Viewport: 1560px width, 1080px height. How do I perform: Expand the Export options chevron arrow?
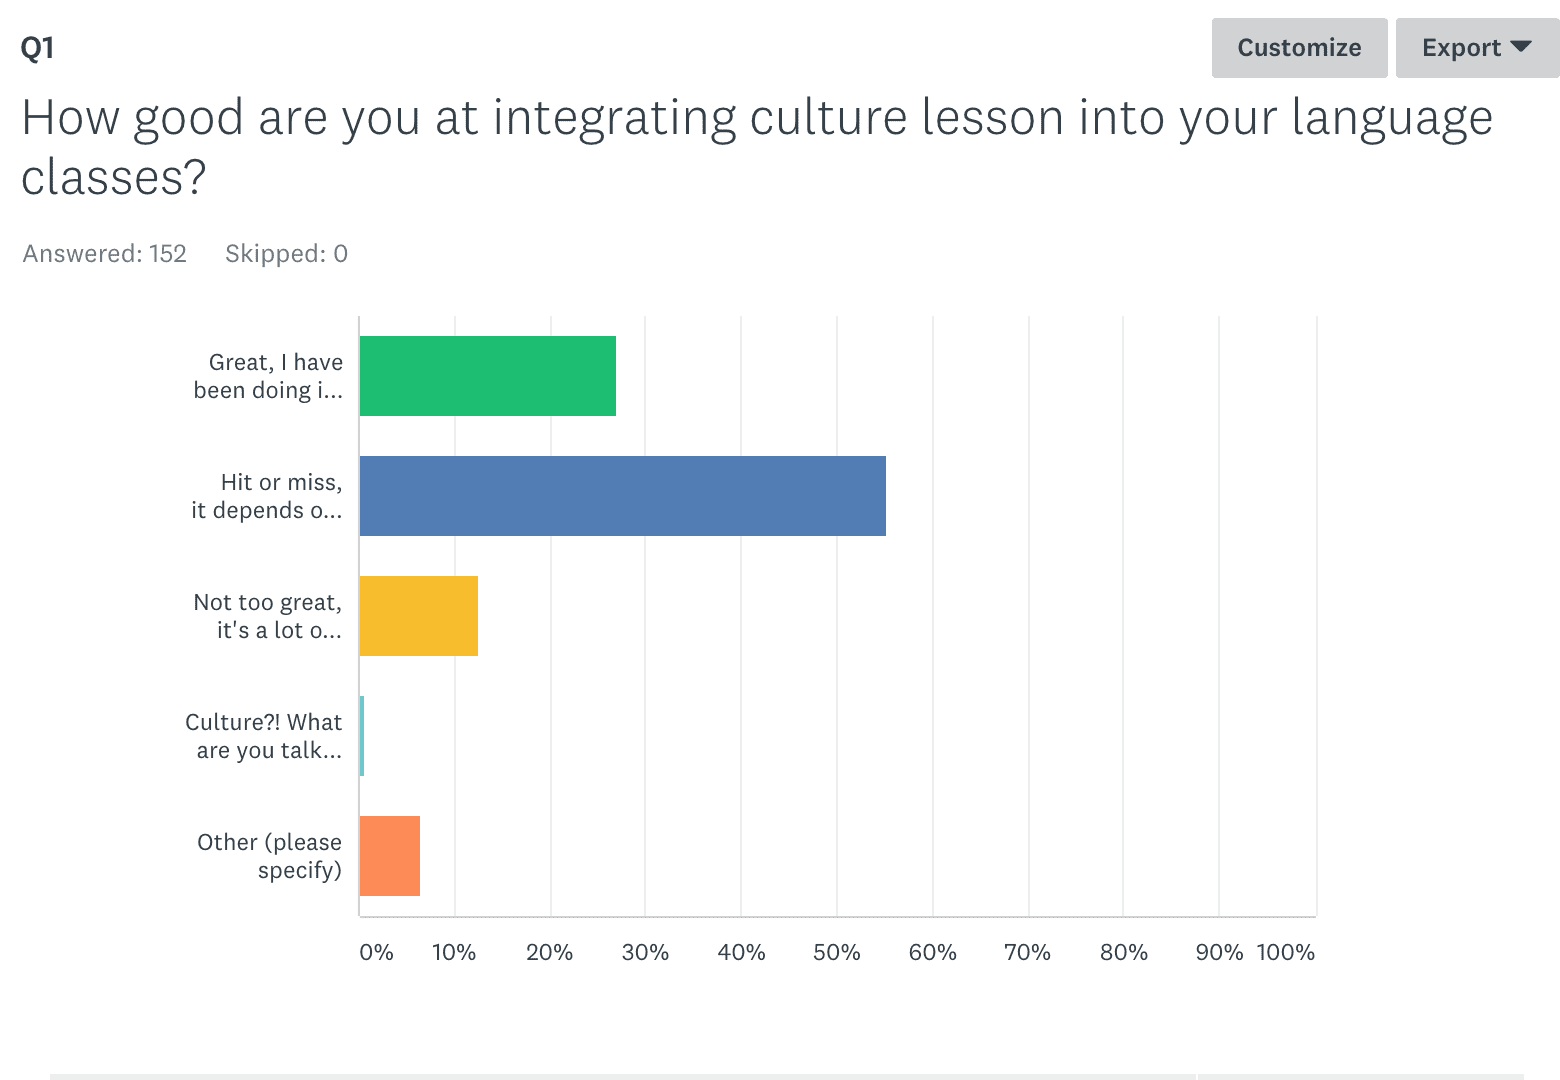click(x=1521, y=47)
